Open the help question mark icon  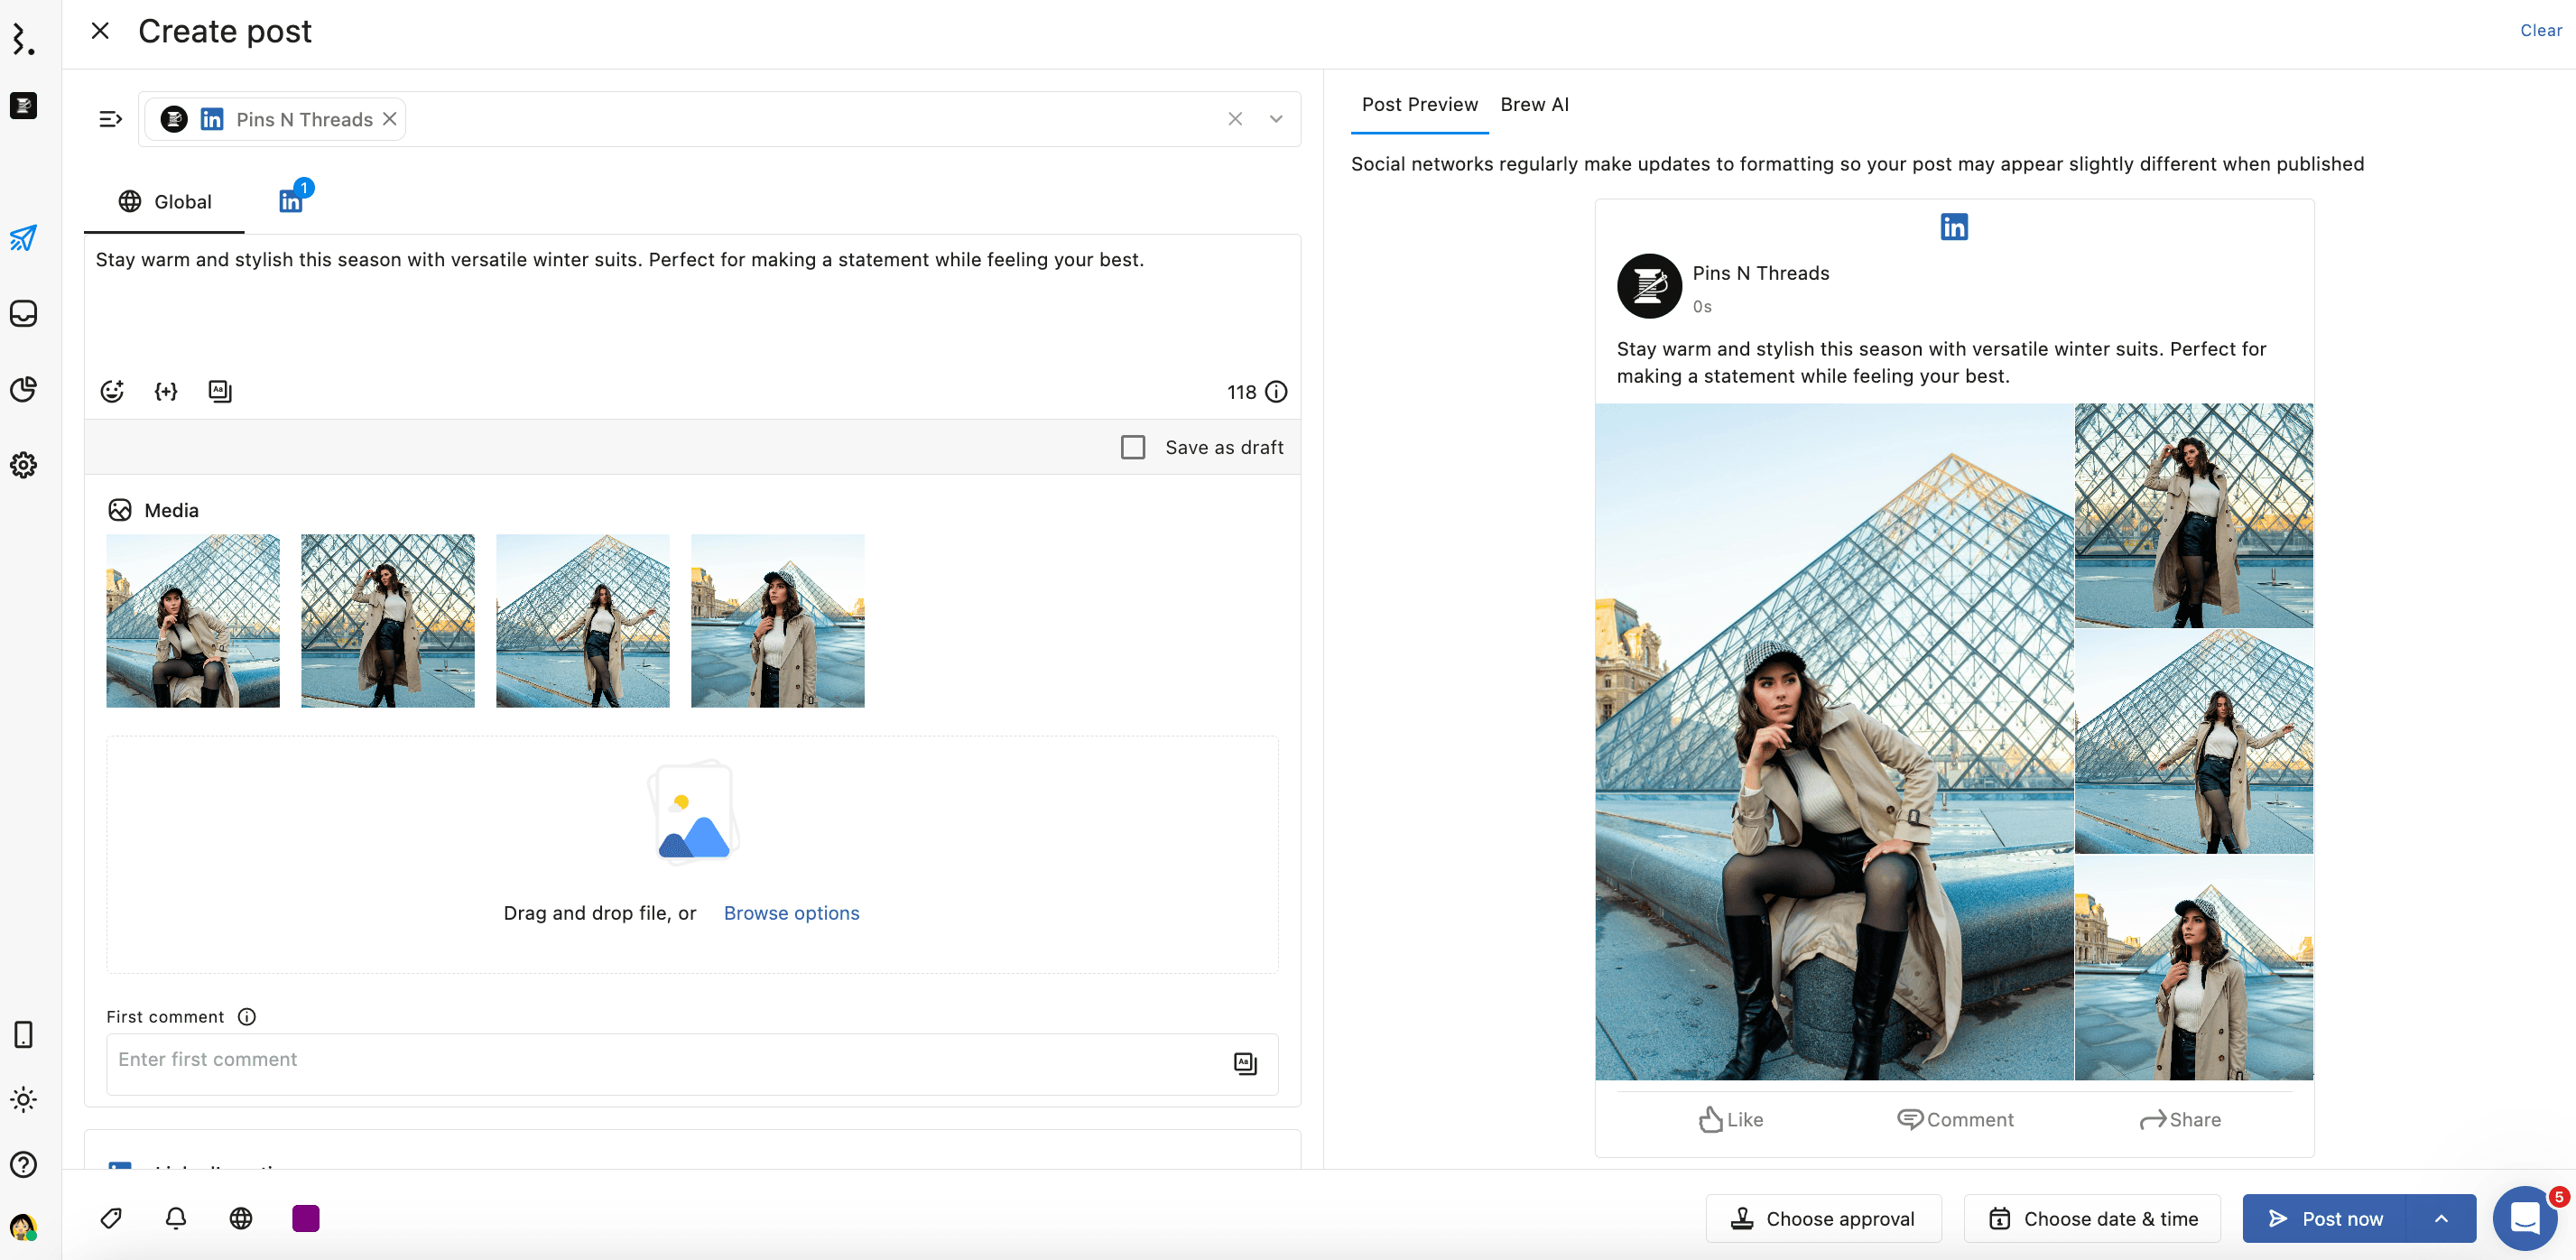pos(23,1164)
